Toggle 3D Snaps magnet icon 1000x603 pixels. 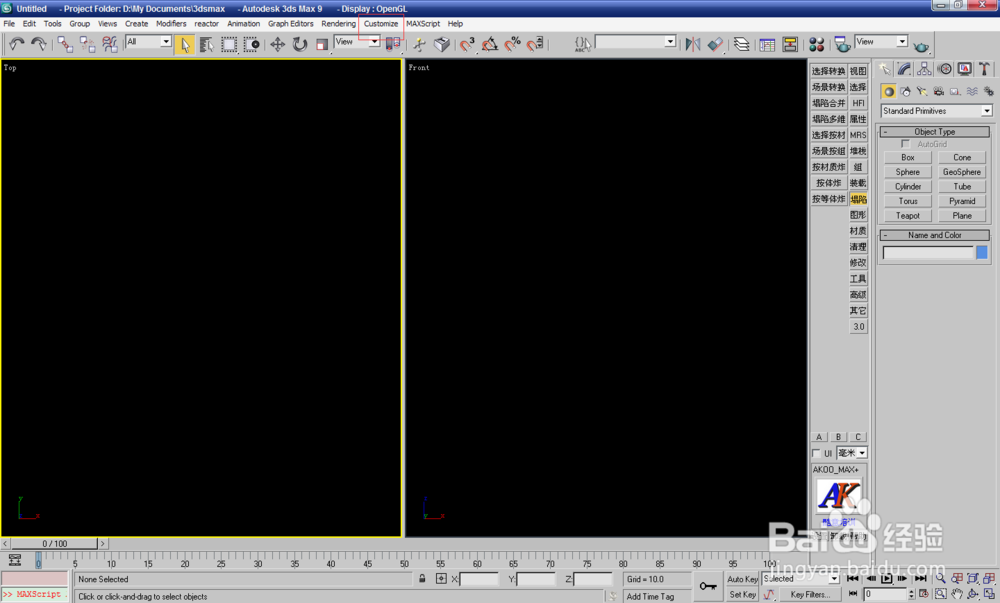click(467, 44)
